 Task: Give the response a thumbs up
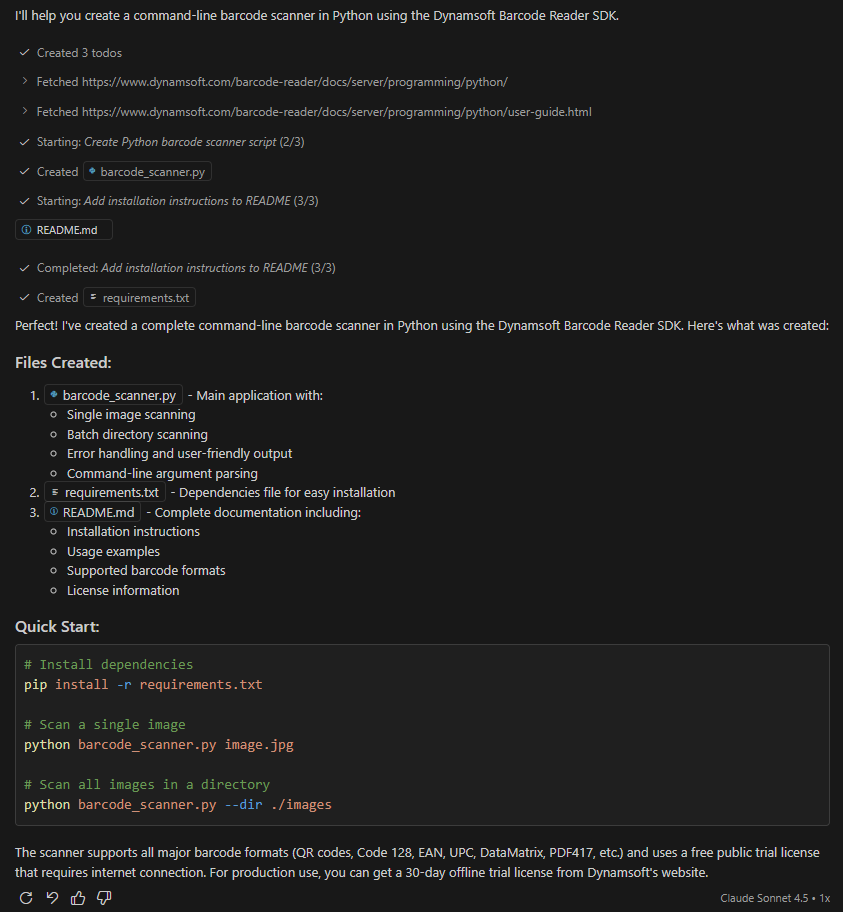(78, 898)
